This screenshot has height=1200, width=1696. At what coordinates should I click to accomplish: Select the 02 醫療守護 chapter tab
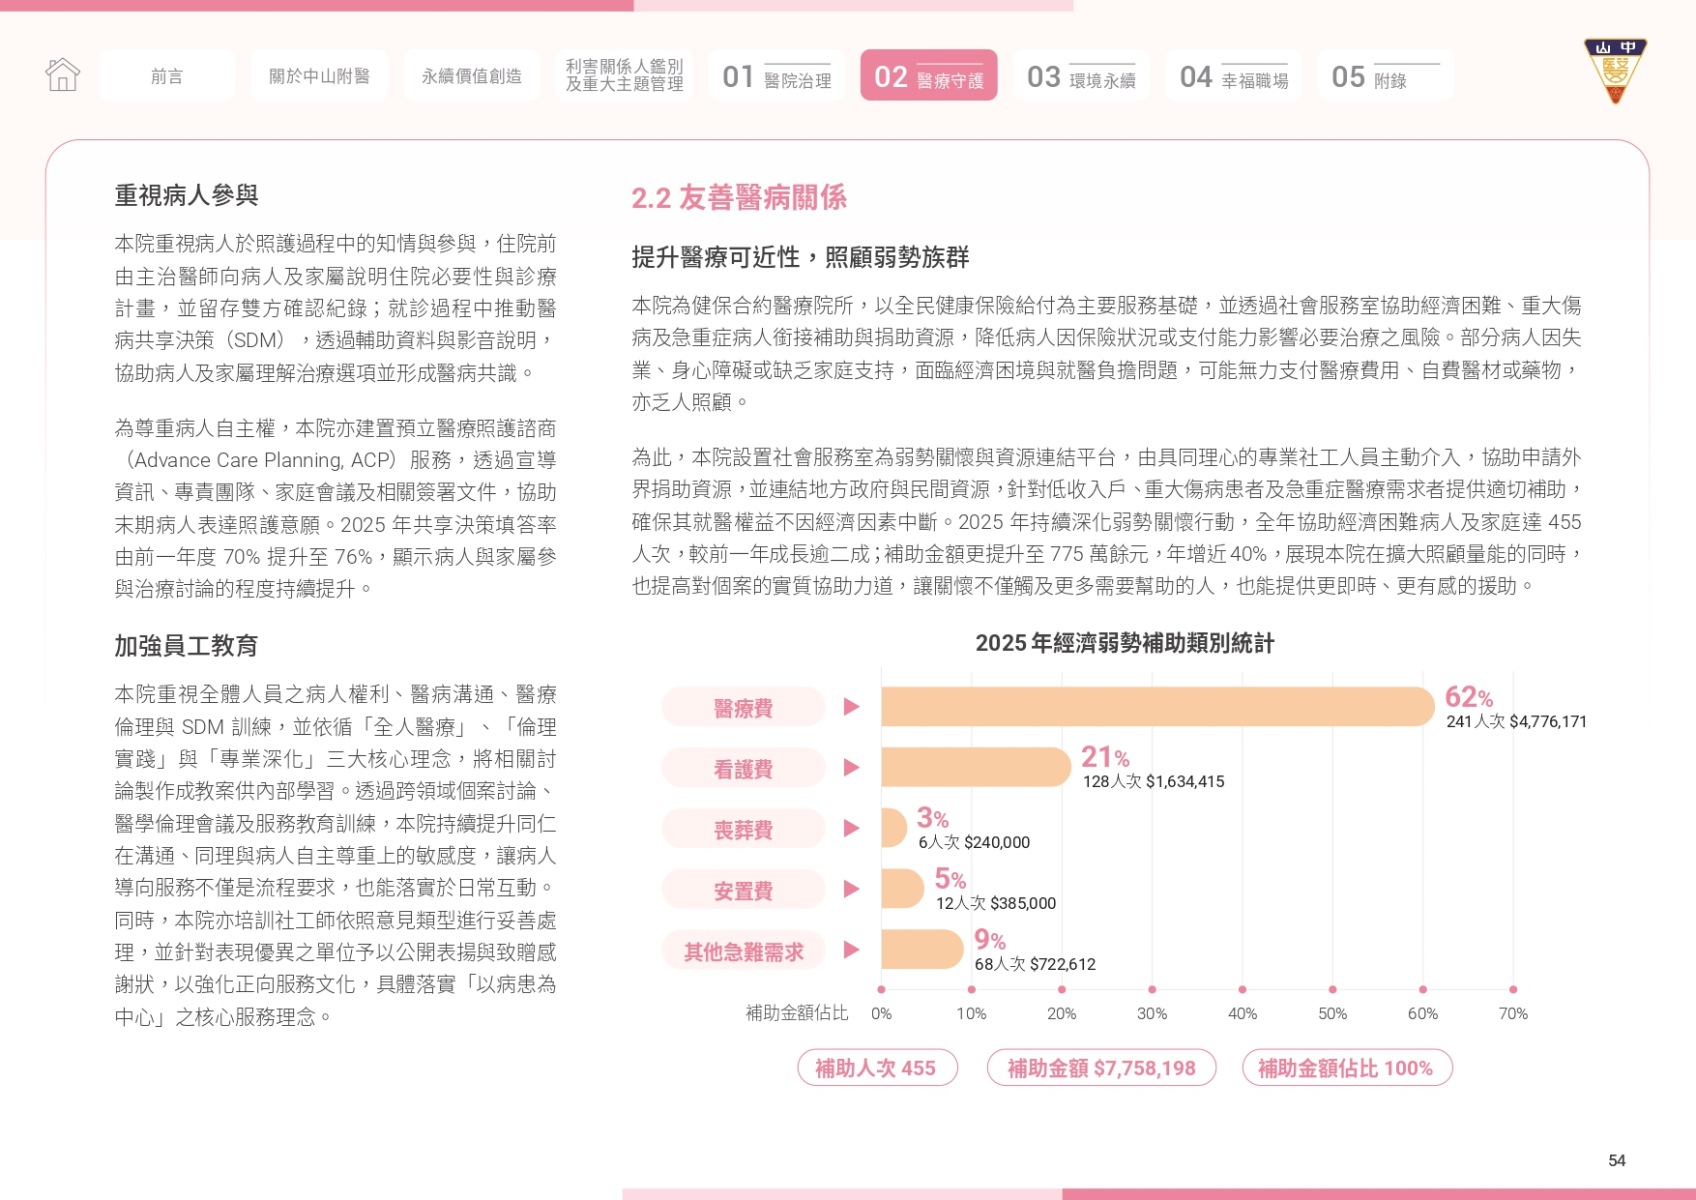pyautogui.click(x=929, y=76)
